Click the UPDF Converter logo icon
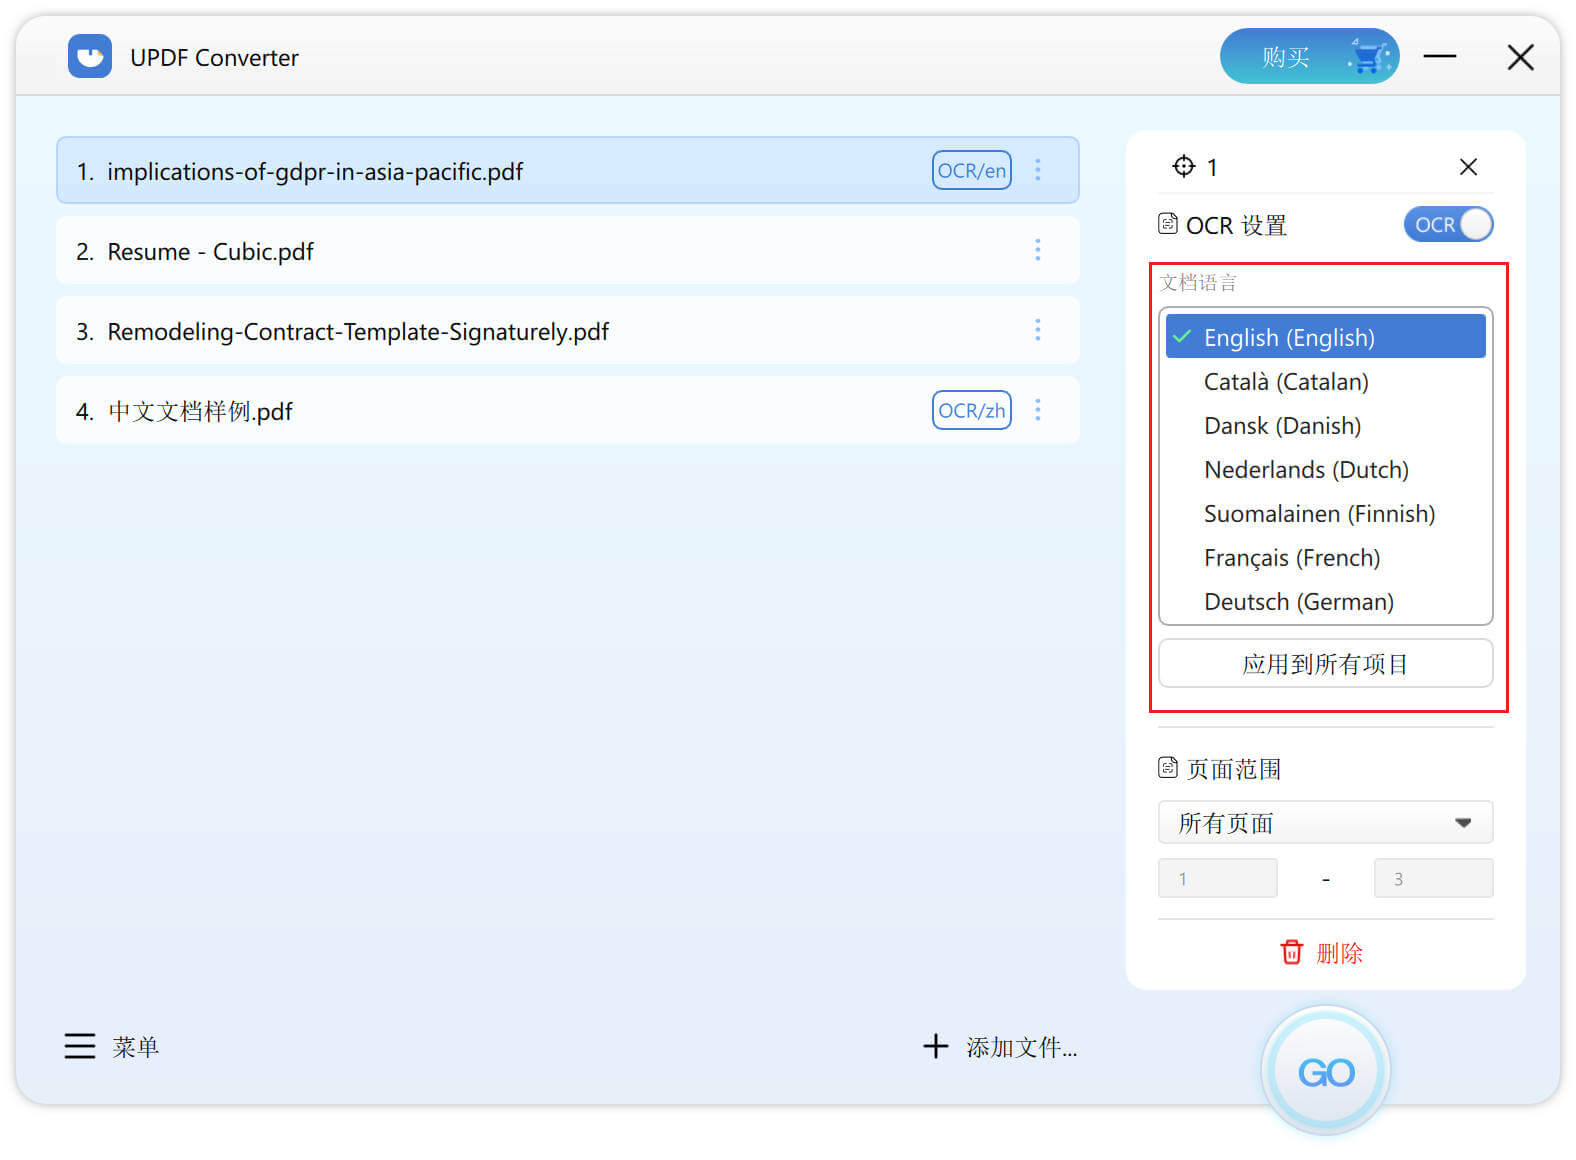 pos(90,56)
